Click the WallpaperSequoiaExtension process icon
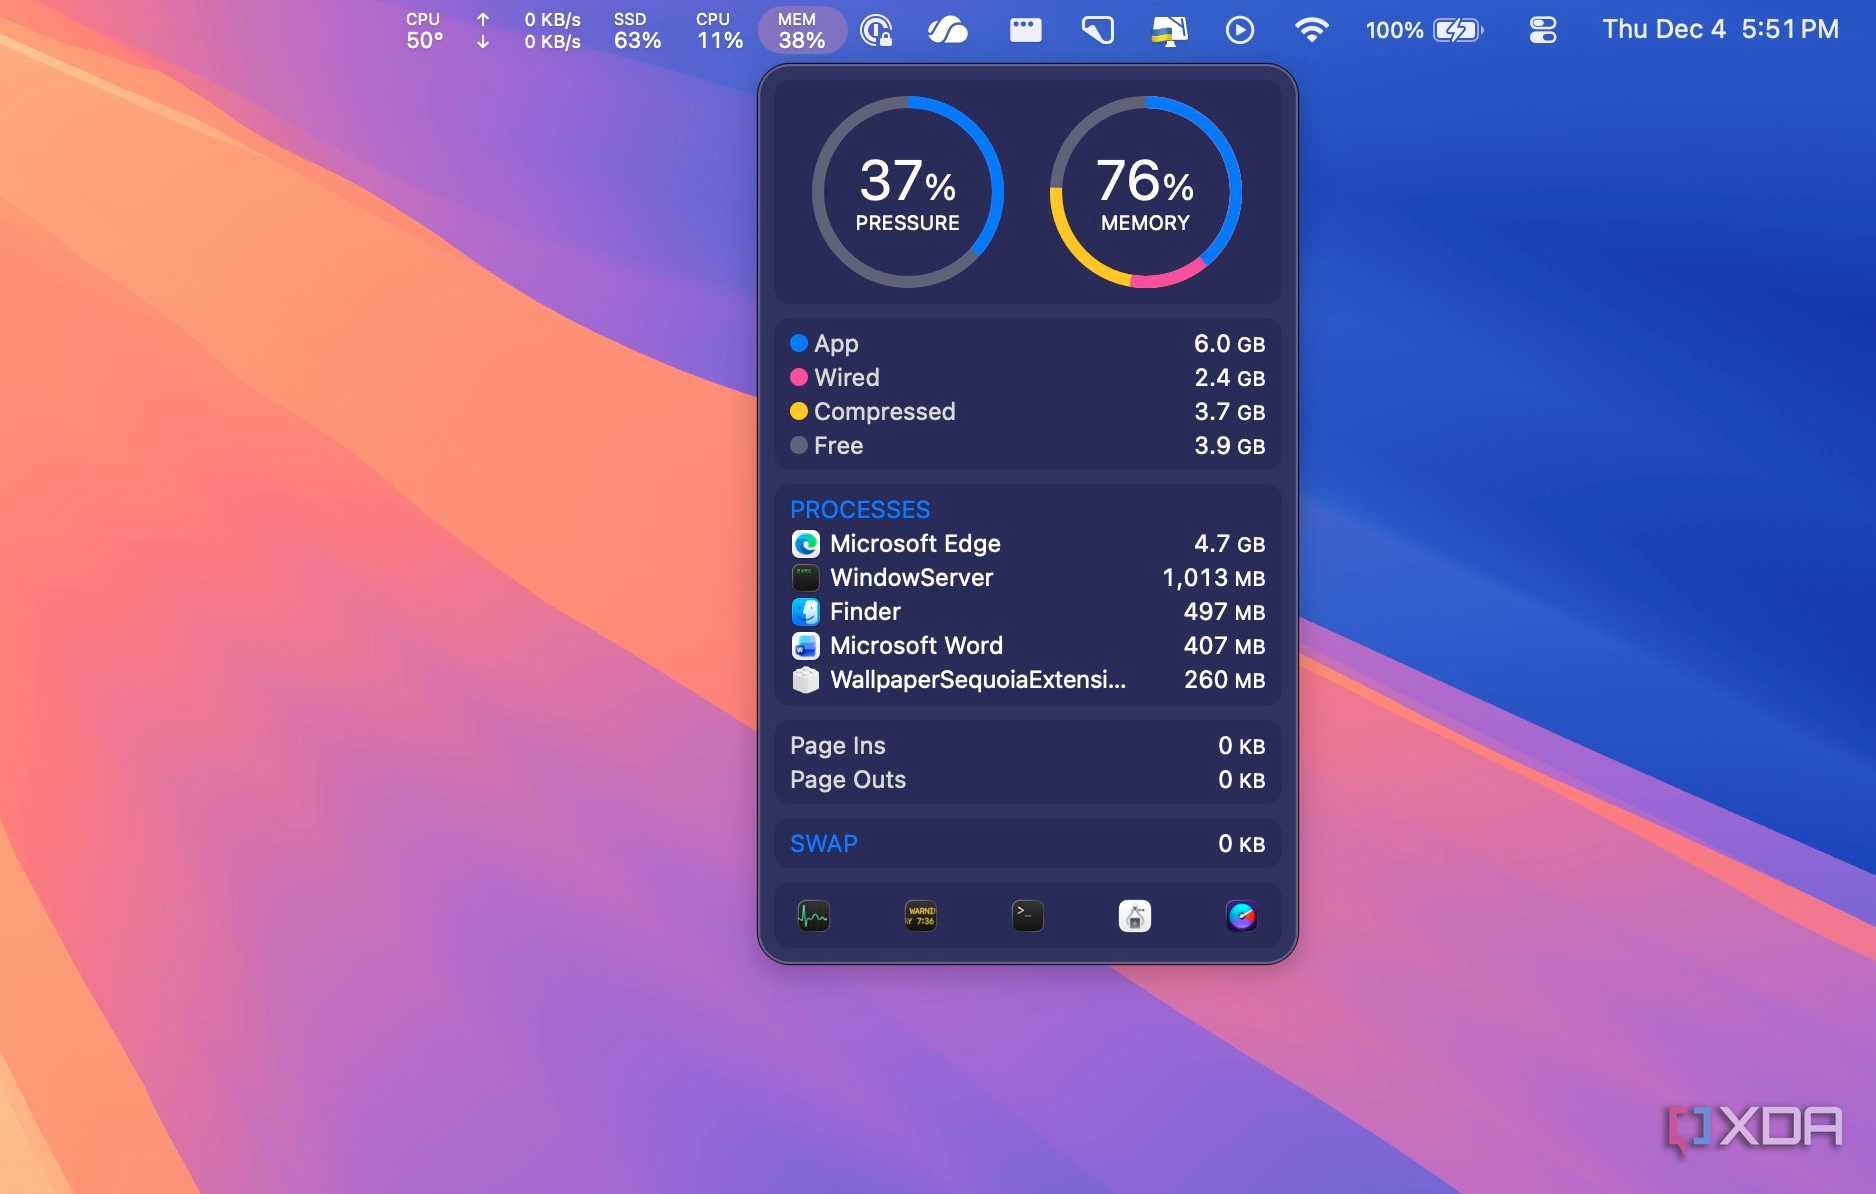 [806, 680]
